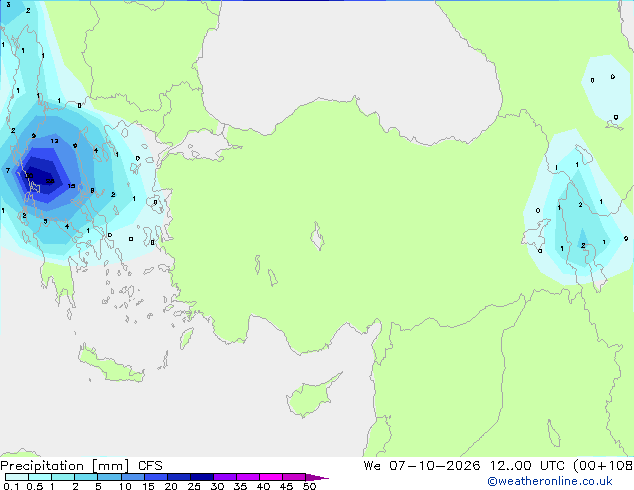Image resolution: width=634 pixels, height=490 pixels.
Task: Click the 'We 07-10-2026' date text
Action: (422, 465)
